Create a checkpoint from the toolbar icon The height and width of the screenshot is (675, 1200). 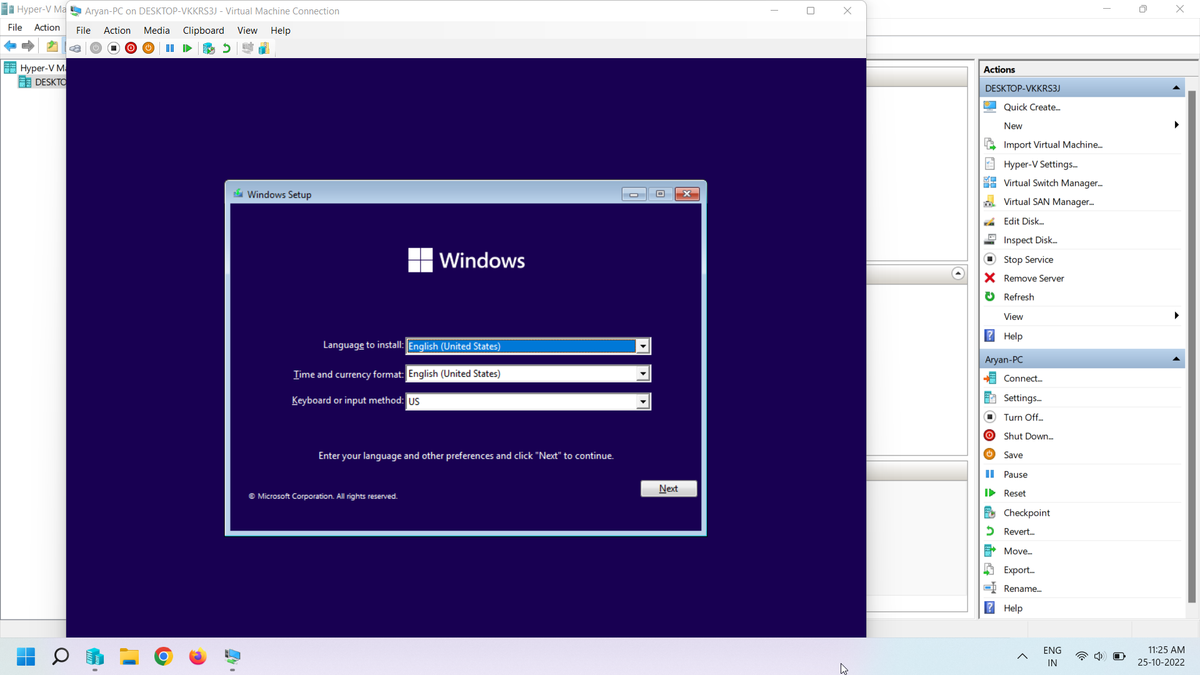(x=208, y=48)
